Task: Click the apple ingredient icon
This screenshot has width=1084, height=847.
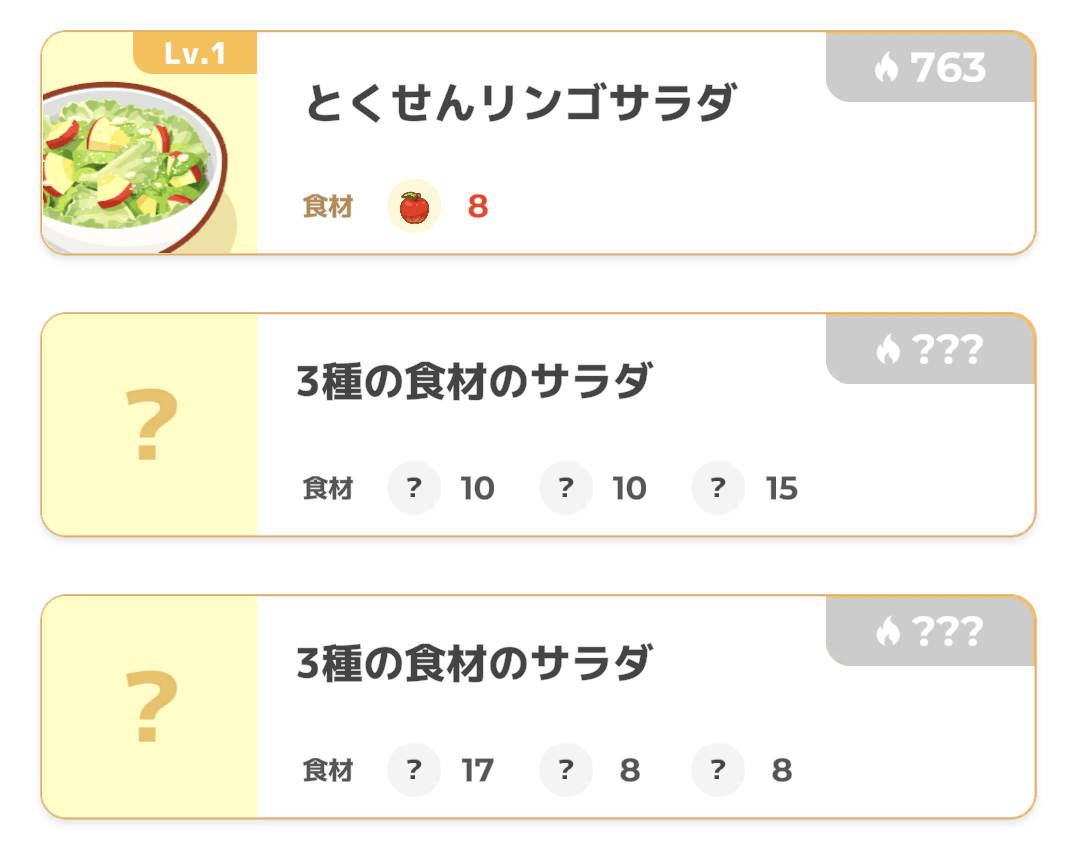Action: (413, 206)
